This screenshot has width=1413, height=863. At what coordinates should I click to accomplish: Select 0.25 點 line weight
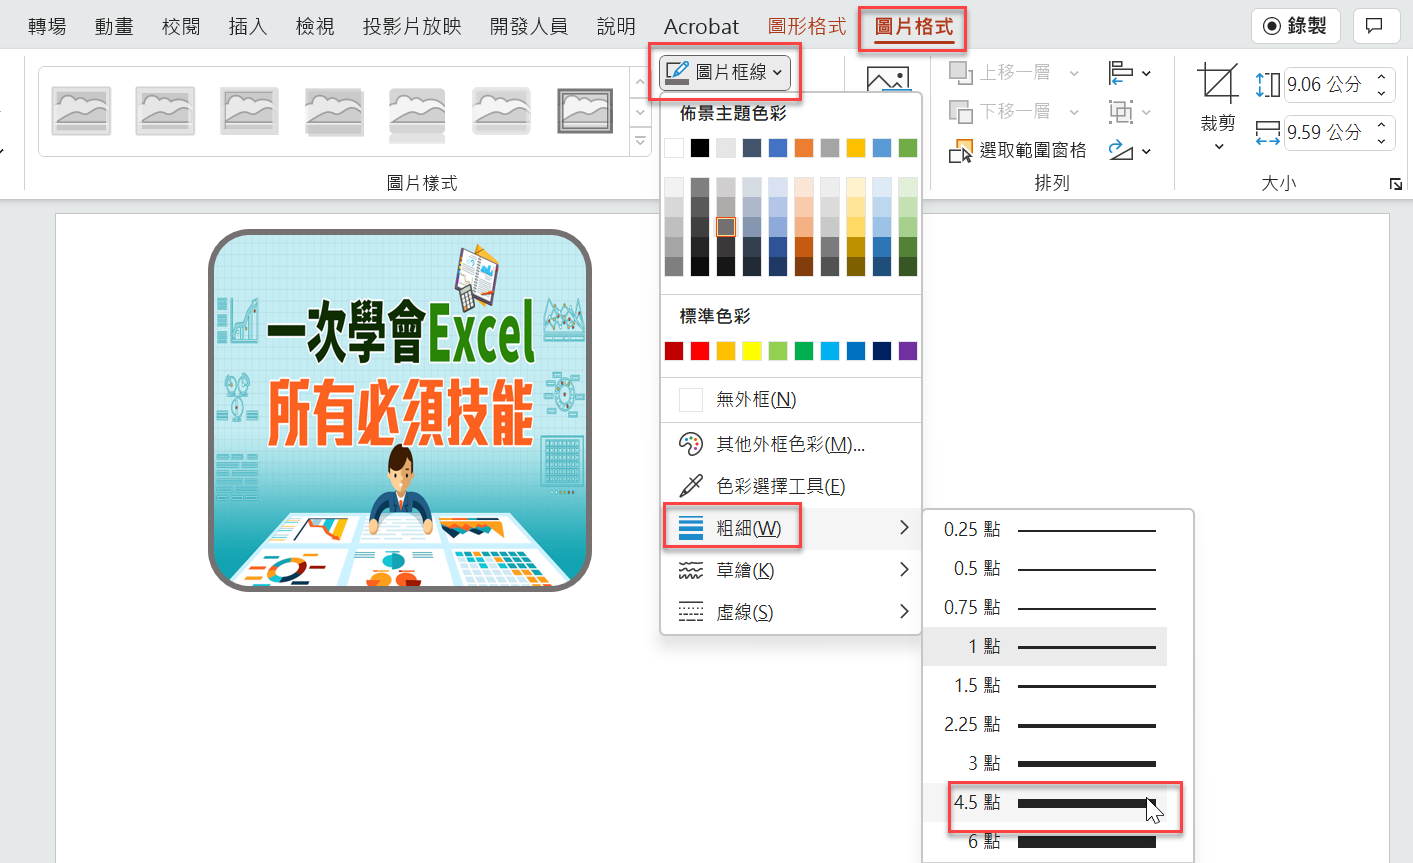[x=1045, y=530]
